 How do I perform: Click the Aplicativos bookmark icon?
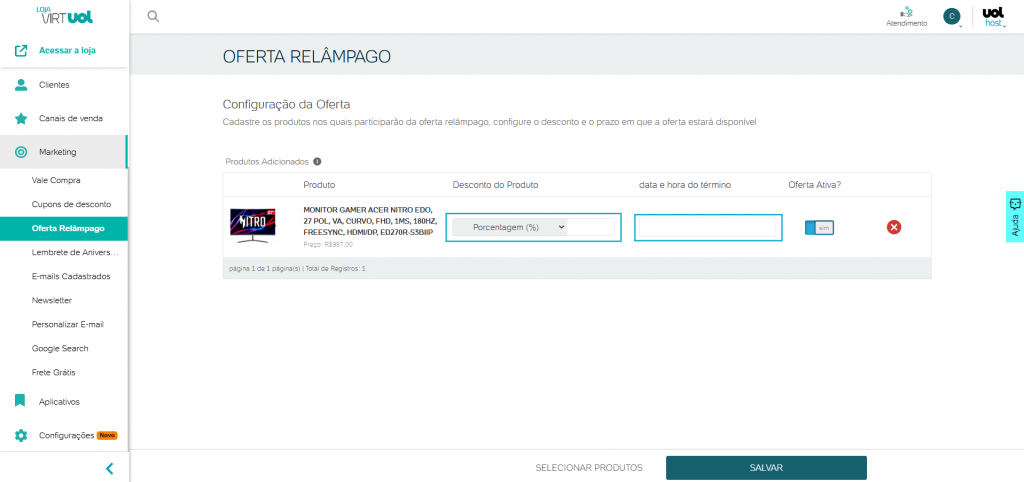pos(21,401)
